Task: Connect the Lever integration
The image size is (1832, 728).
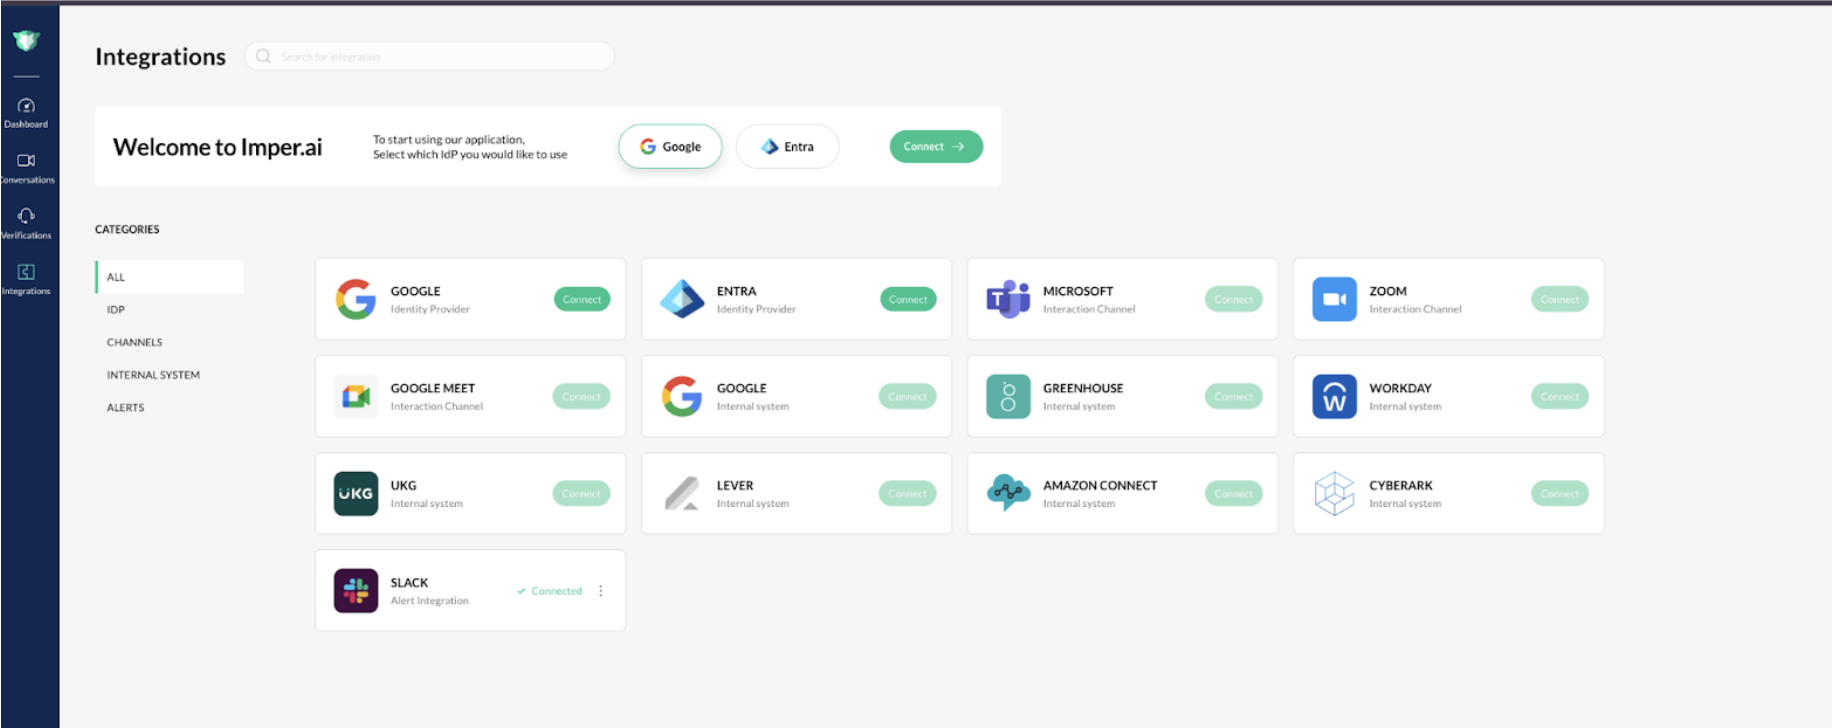Action: 908,493
